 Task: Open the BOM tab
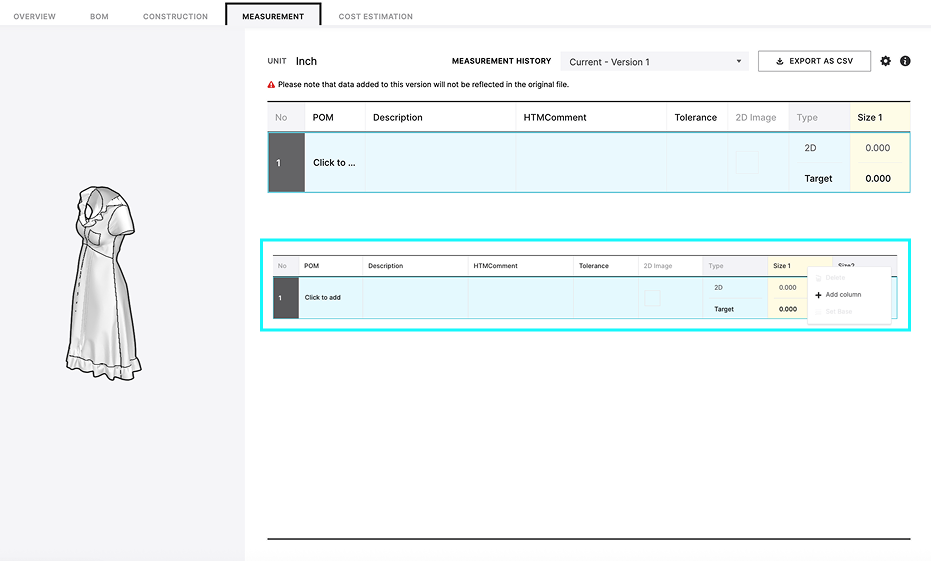click(x=99, y=17)
